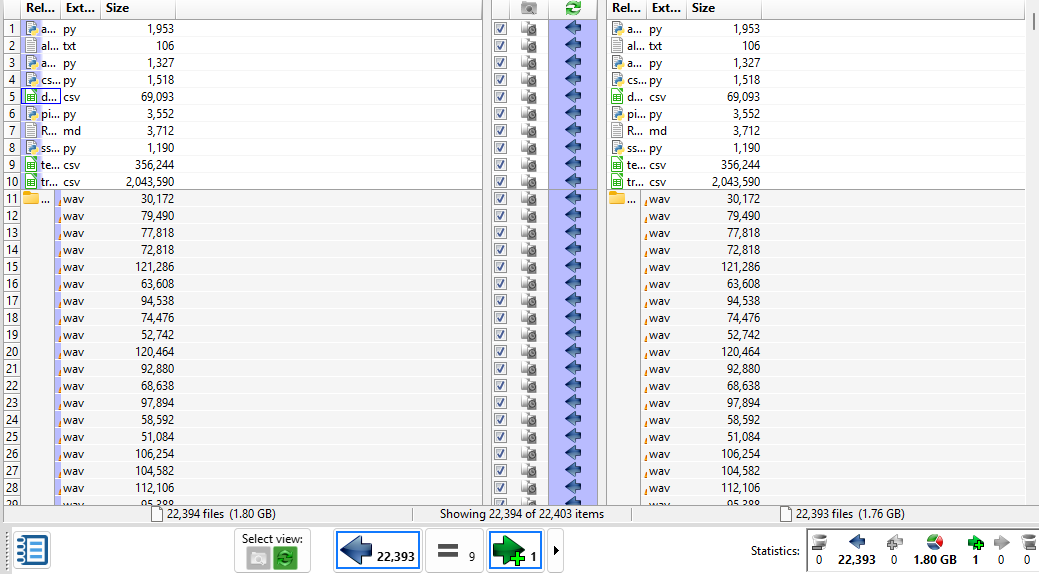The height and width of the screenshot is (574, 1039).
Task: Click the statistics green plus arrow showing 1
Action: click(x=975, y=543)
